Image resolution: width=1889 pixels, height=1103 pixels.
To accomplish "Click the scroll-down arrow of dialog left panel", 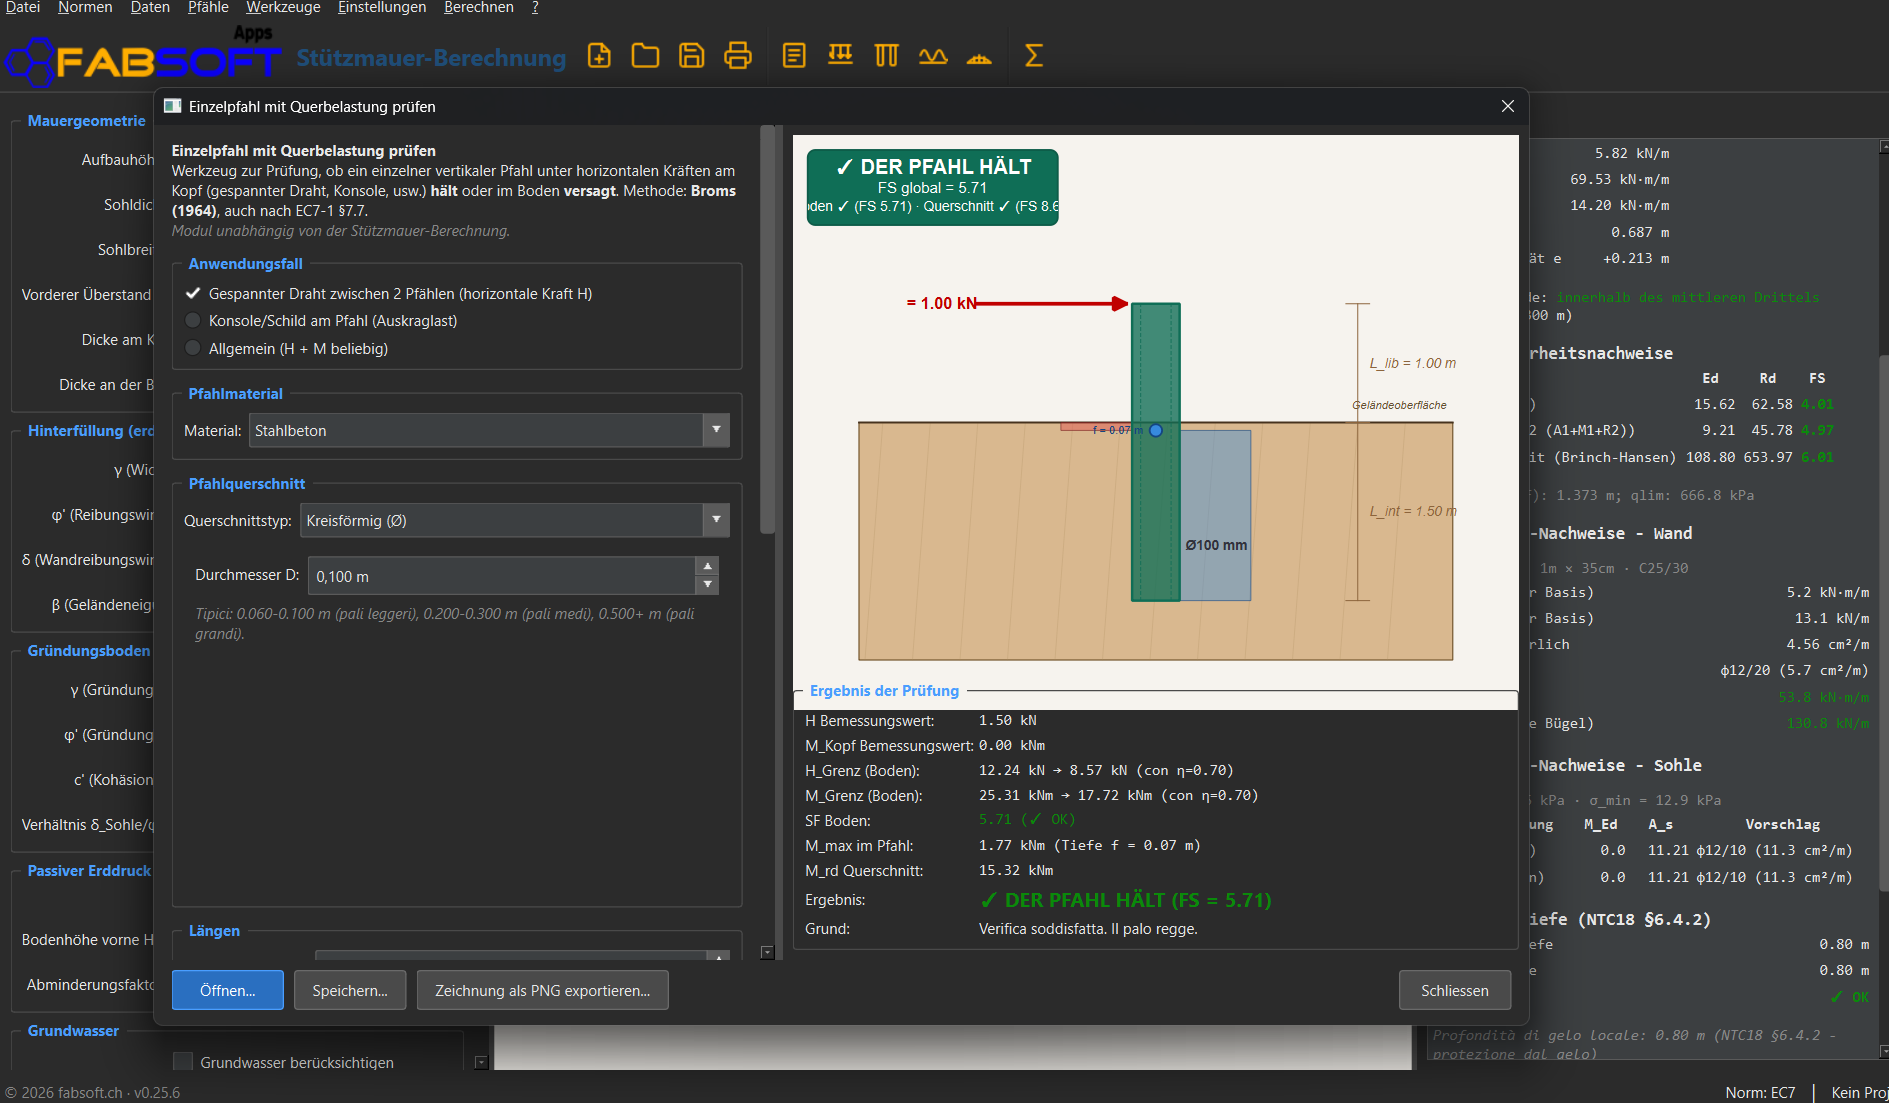I will click(x=767, y=953).
